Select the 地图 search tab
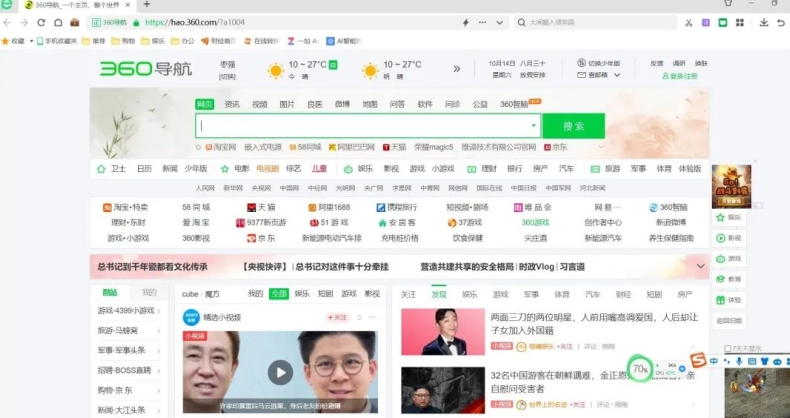This screenshot has width=790, height=418. pos(370,104)
